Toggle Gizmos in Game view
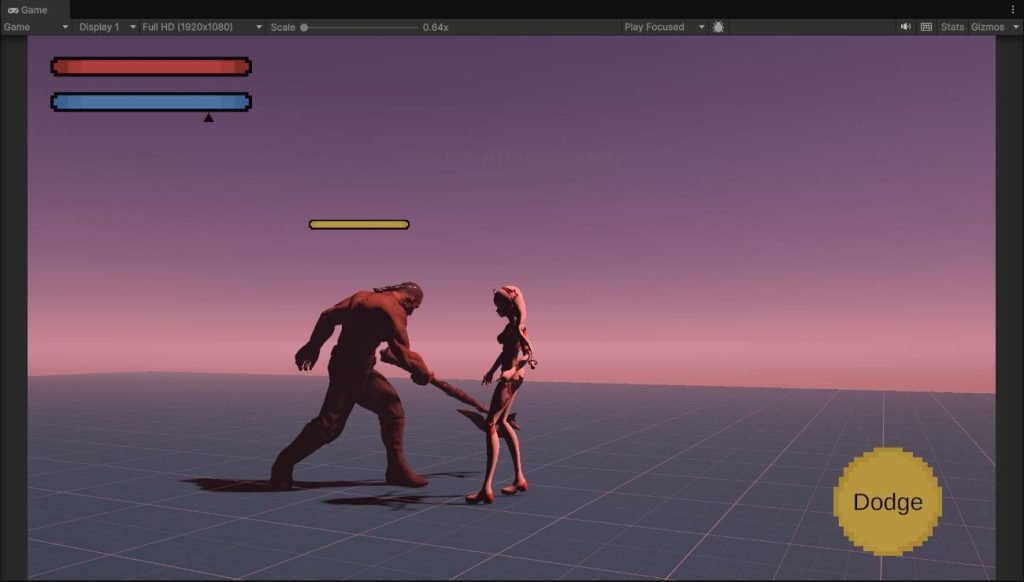This screenshot has width=1024, height=582. (x=987, y=27)
